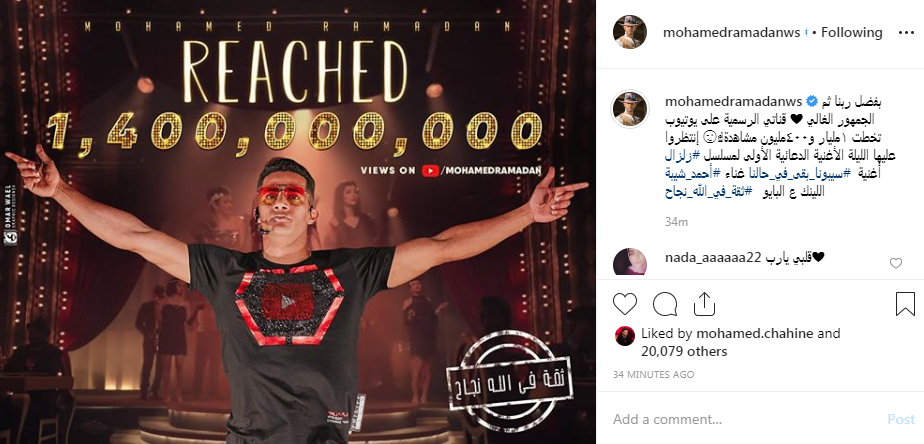Open the three-dot more options menu
The image size is (924, 444).
pos(906,33)
